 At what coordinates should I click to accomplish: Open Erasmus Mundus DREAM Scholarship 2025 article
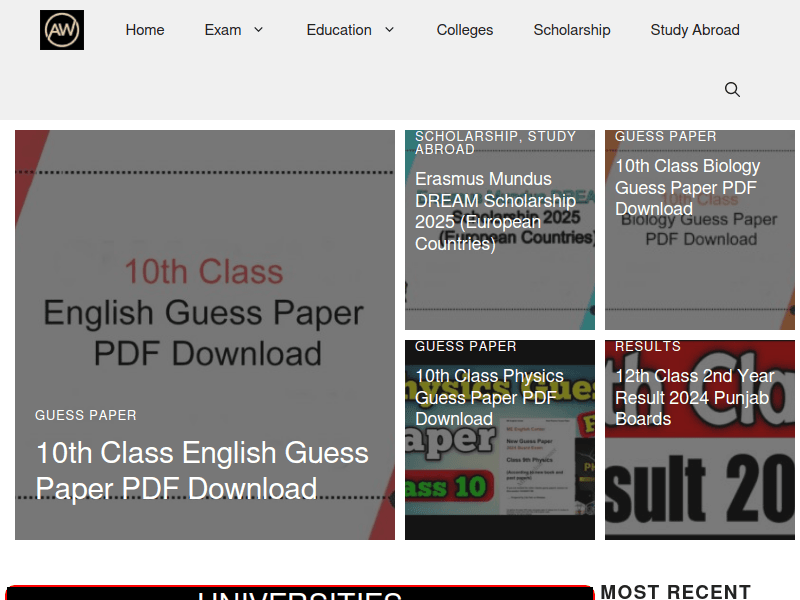click(495, 211)
